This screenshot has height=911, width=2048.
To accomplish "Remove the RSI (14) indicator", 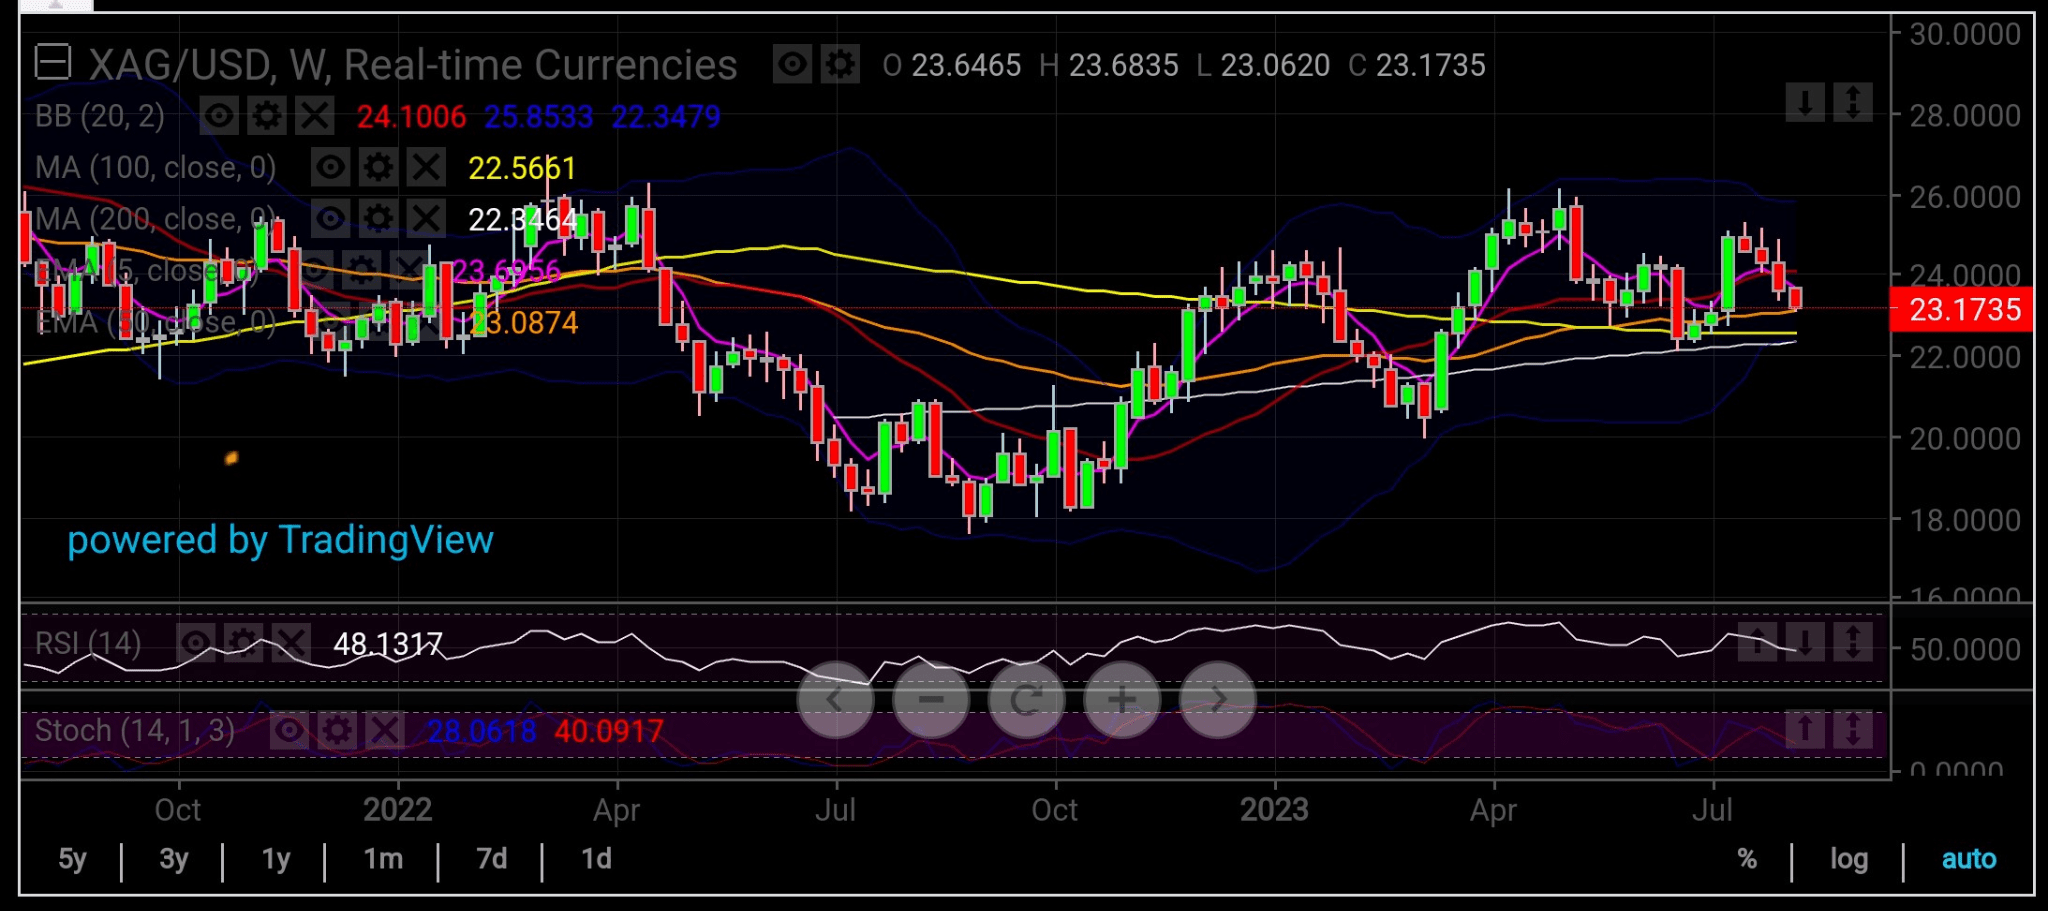I will coord(291,643).
